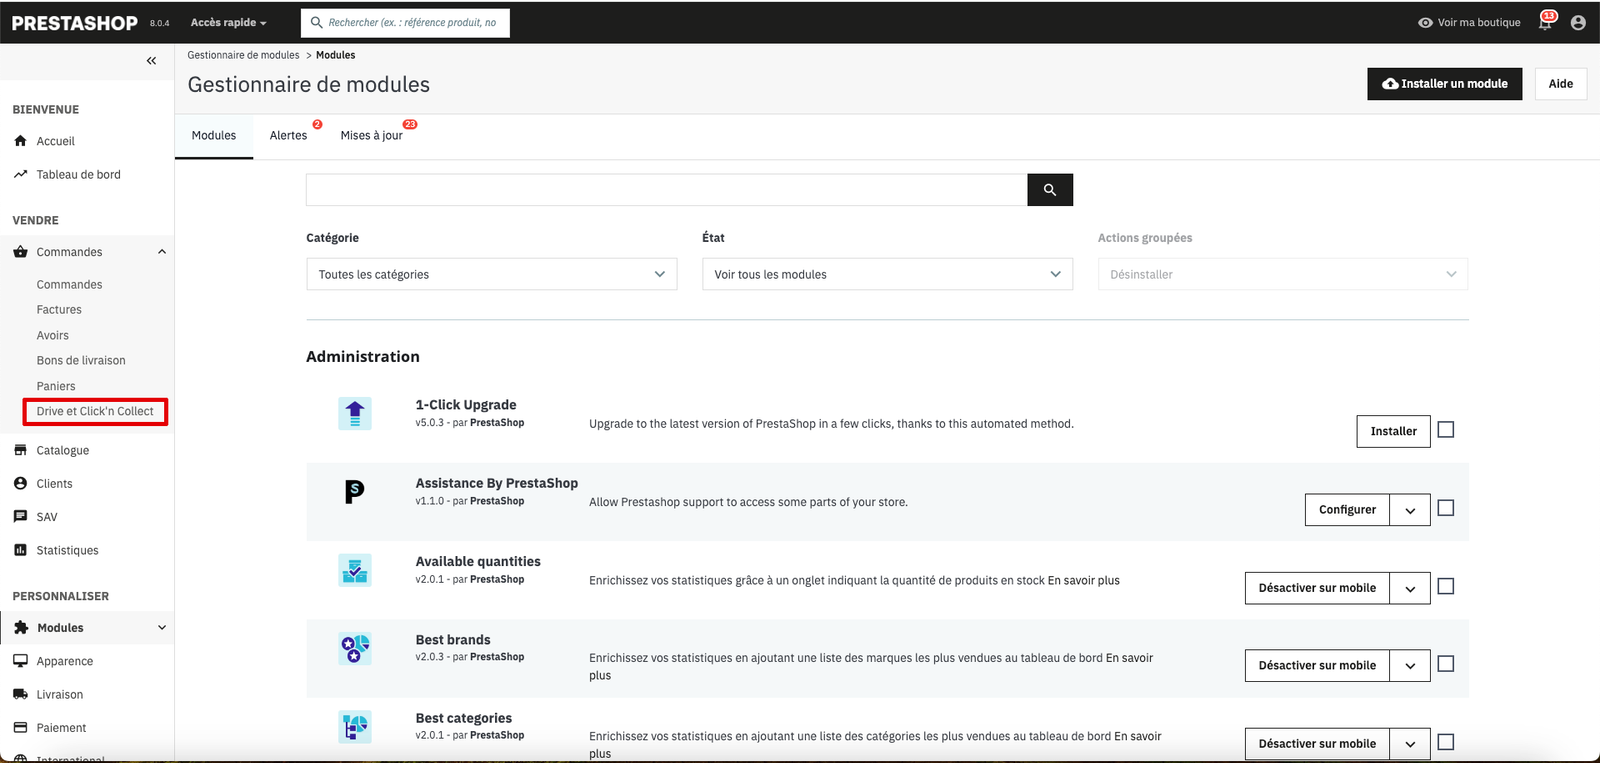The height and width of the screenshot is (763, 1600).
Task: Open Paniers in the sidebar
Action: coord(56,387)
